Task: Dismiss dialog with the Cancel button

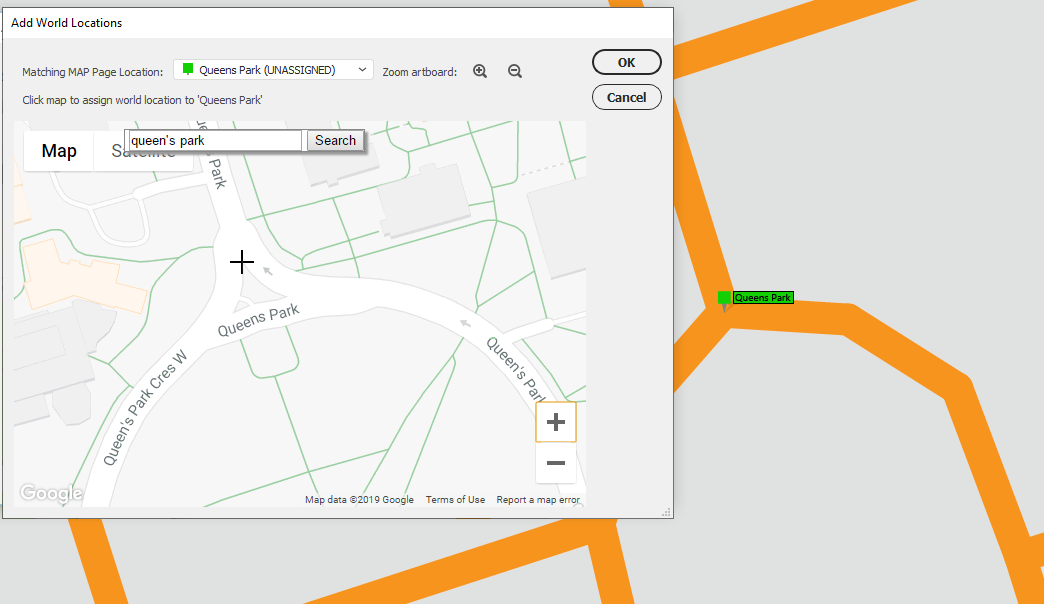Action: [627, 97]
